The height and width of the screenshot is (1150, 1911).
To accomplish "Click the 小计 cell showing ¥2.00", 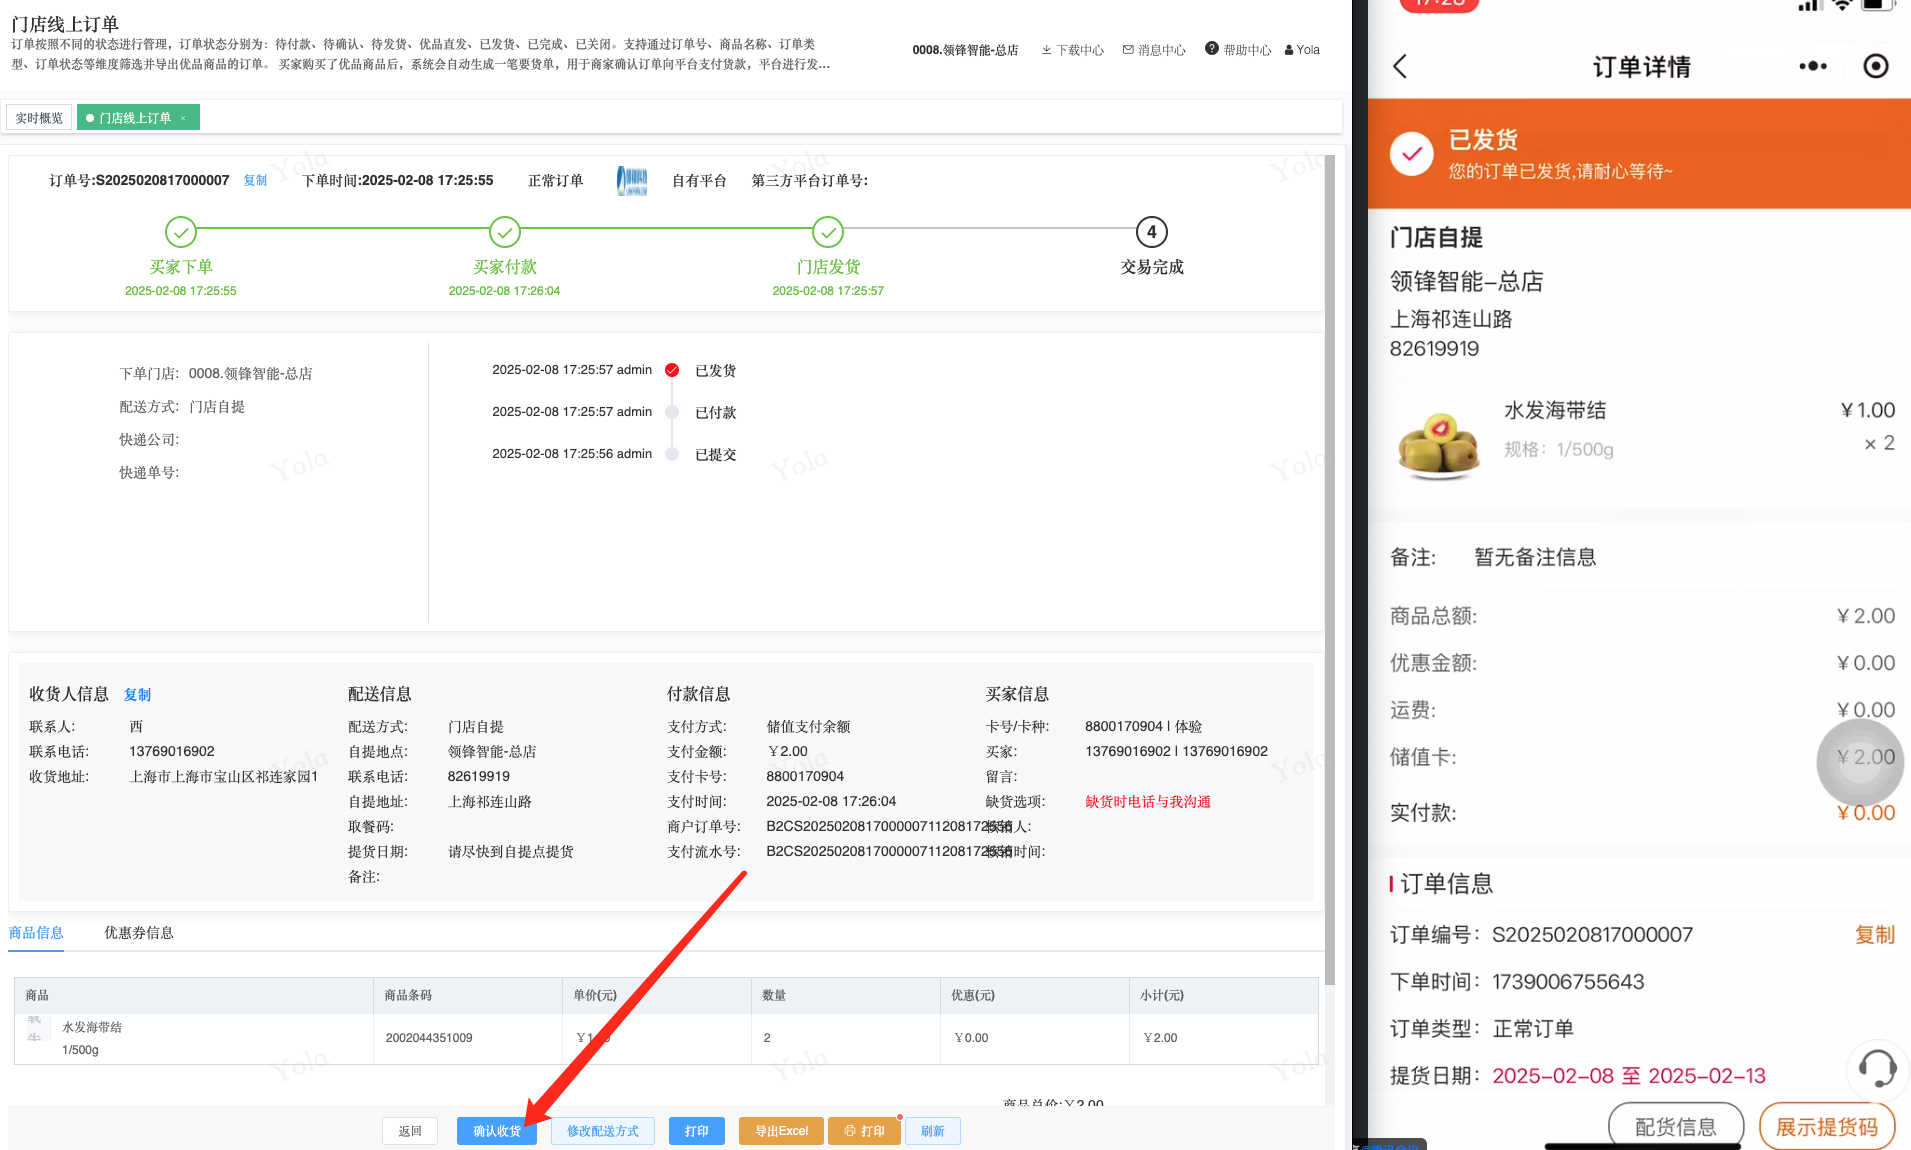I will point(1160,1038).
